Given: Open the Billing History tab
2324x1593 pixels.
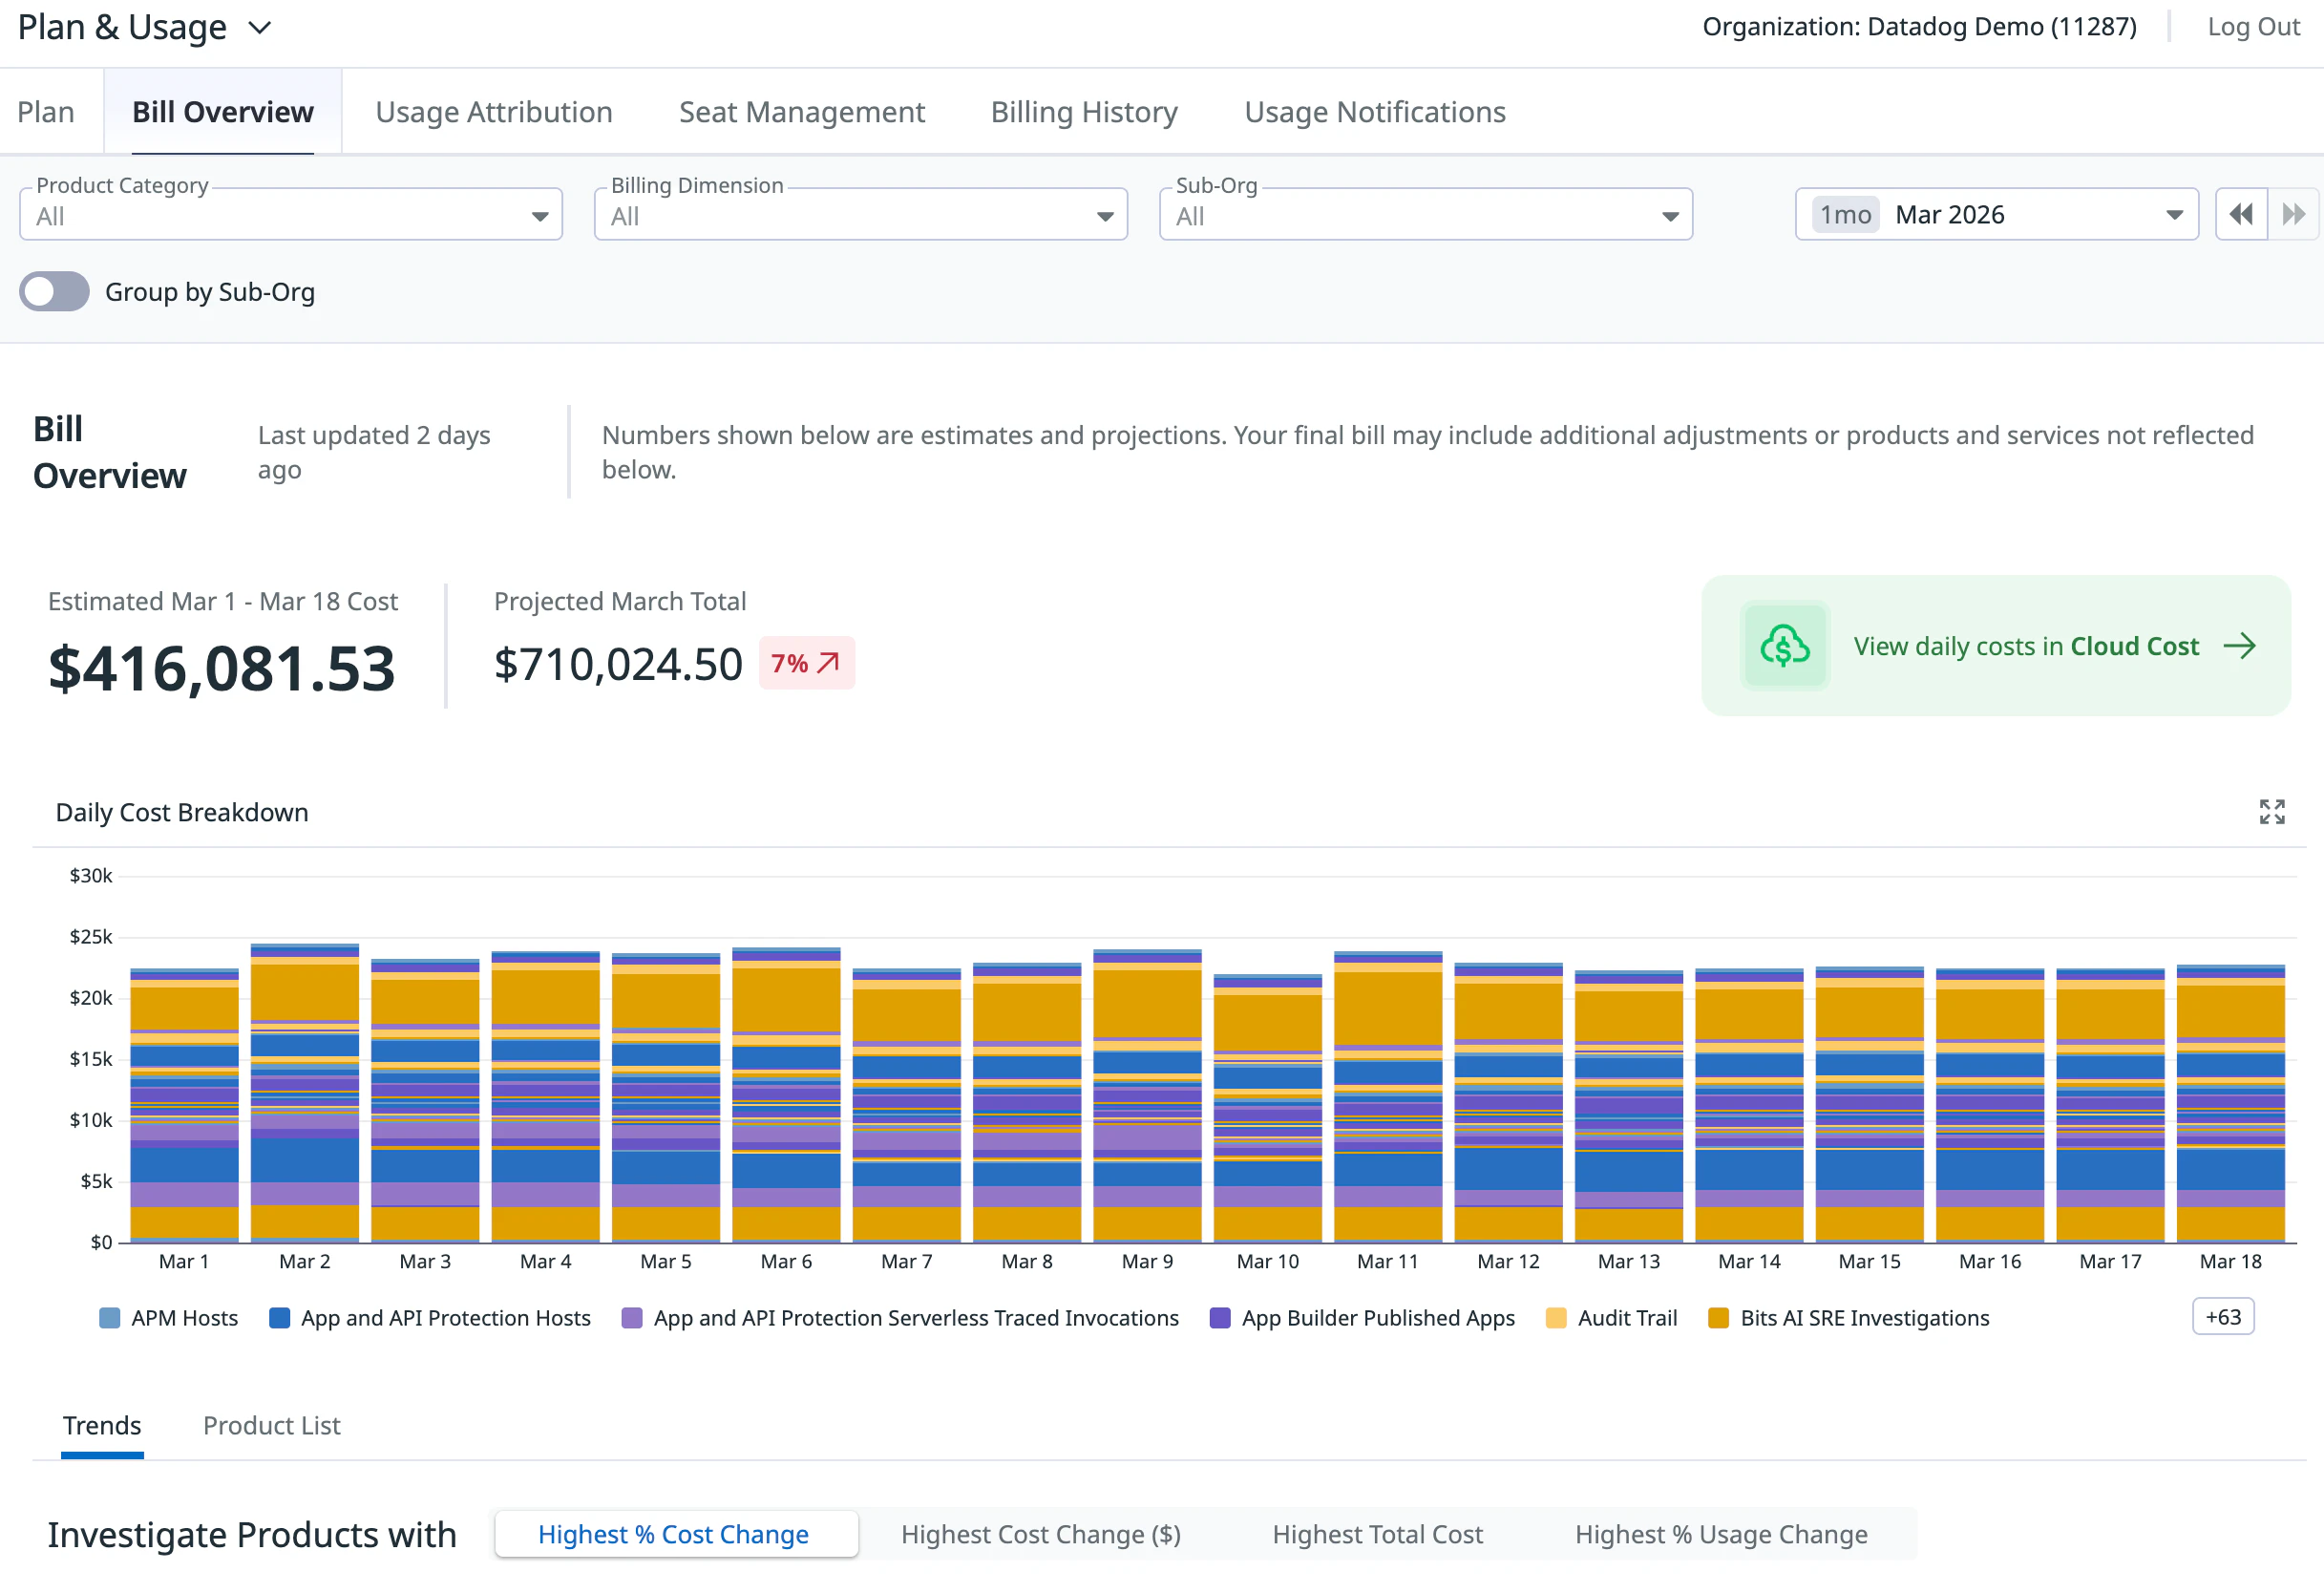Looking at the screenshot, I should tap(1083, 112).
